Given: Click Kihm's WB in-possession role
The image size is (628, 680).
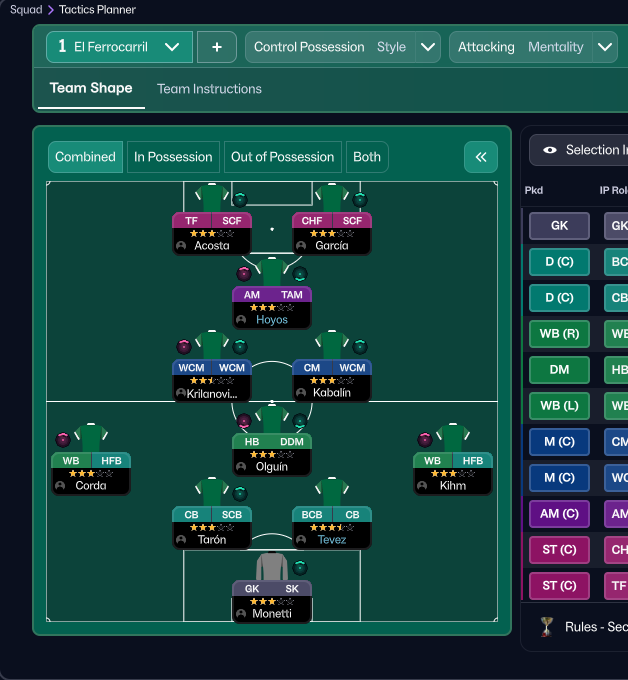Looking at the screenshot, I should pyautogui.click(x=432, y=461).
